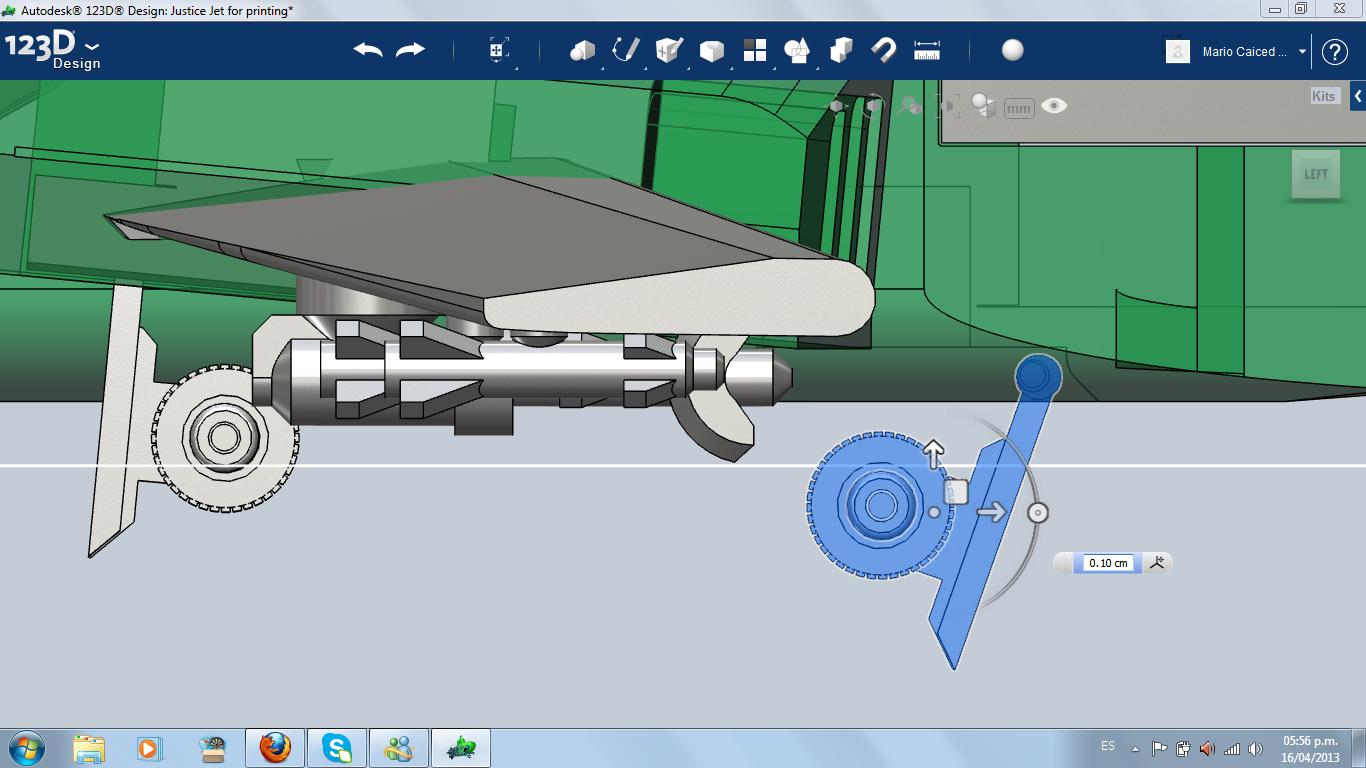This screenshot has height=768, width=1366.
Task: Open the Material sphere tool
Action: click(x=1013, y=50)
